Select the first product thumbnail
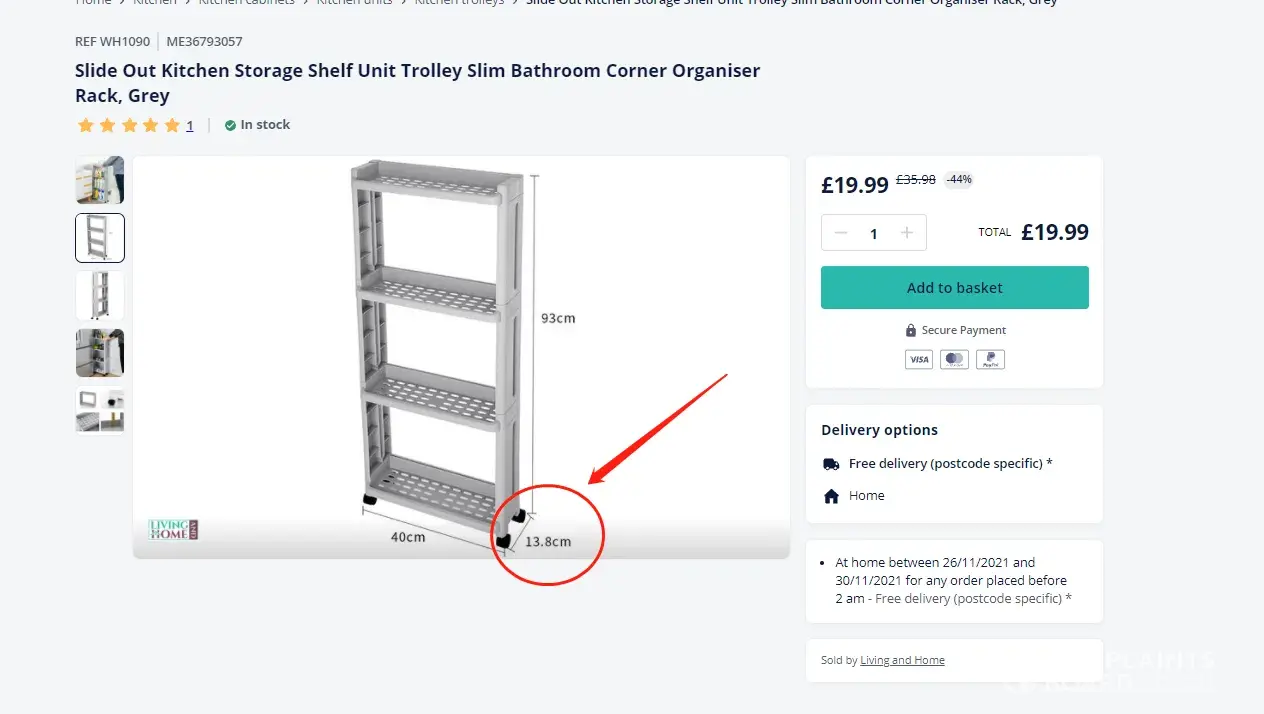This screenshot has height=714, width=1264. click(100, 181)
